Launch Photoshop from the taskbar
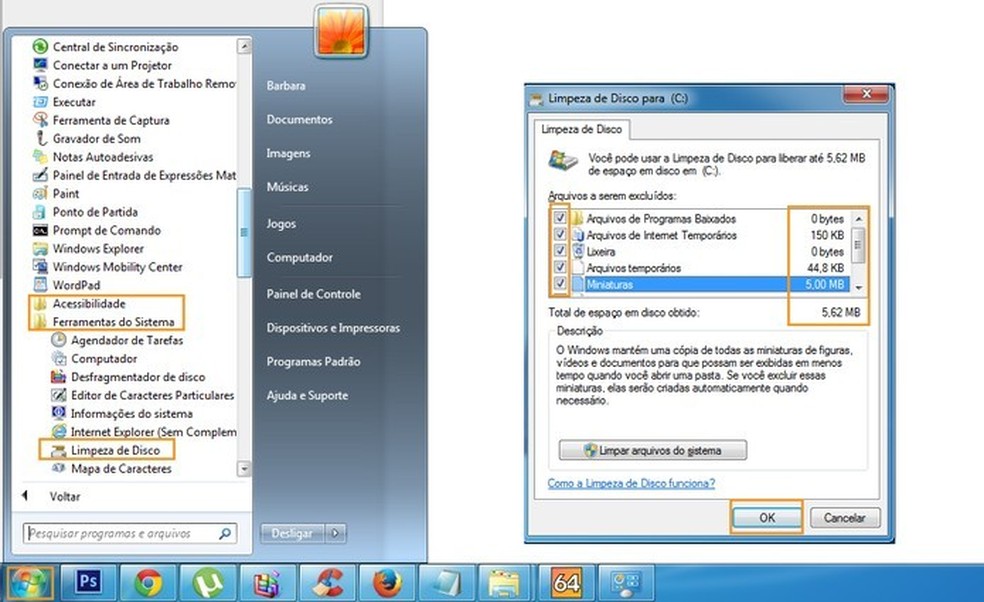The width and height of the screenshot is (984, 602). pyautogui.click(x=89, y=580)
